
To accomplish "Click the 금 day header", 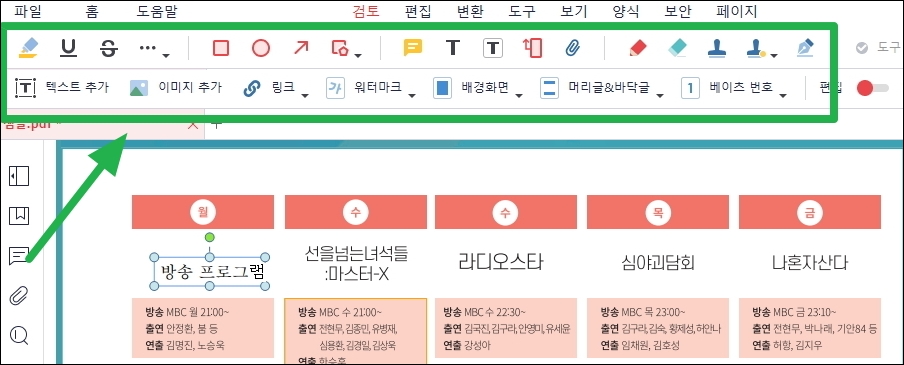I will coord(809,212).
